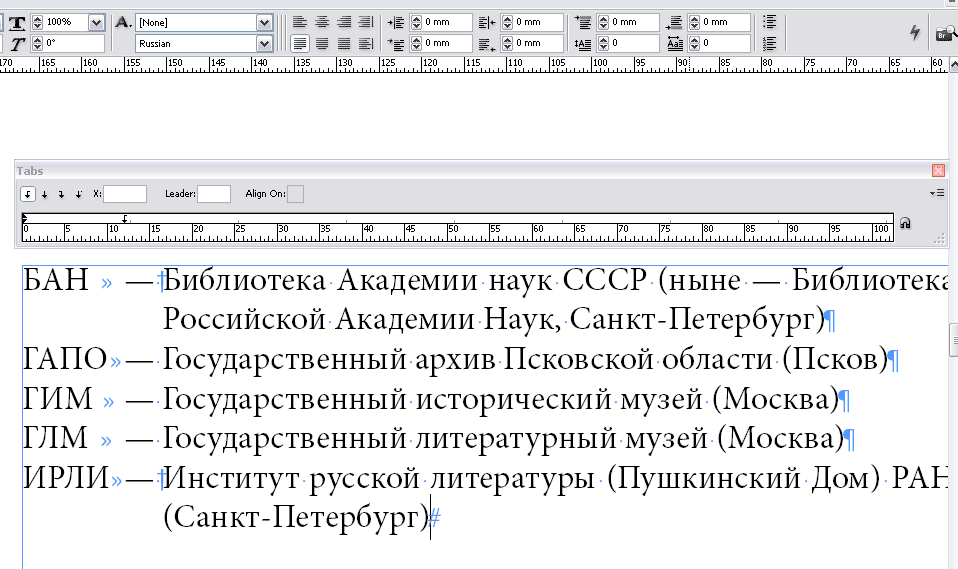
Task: Align paragraph text left
Action: pyautogui.click(x=299, y=23)
